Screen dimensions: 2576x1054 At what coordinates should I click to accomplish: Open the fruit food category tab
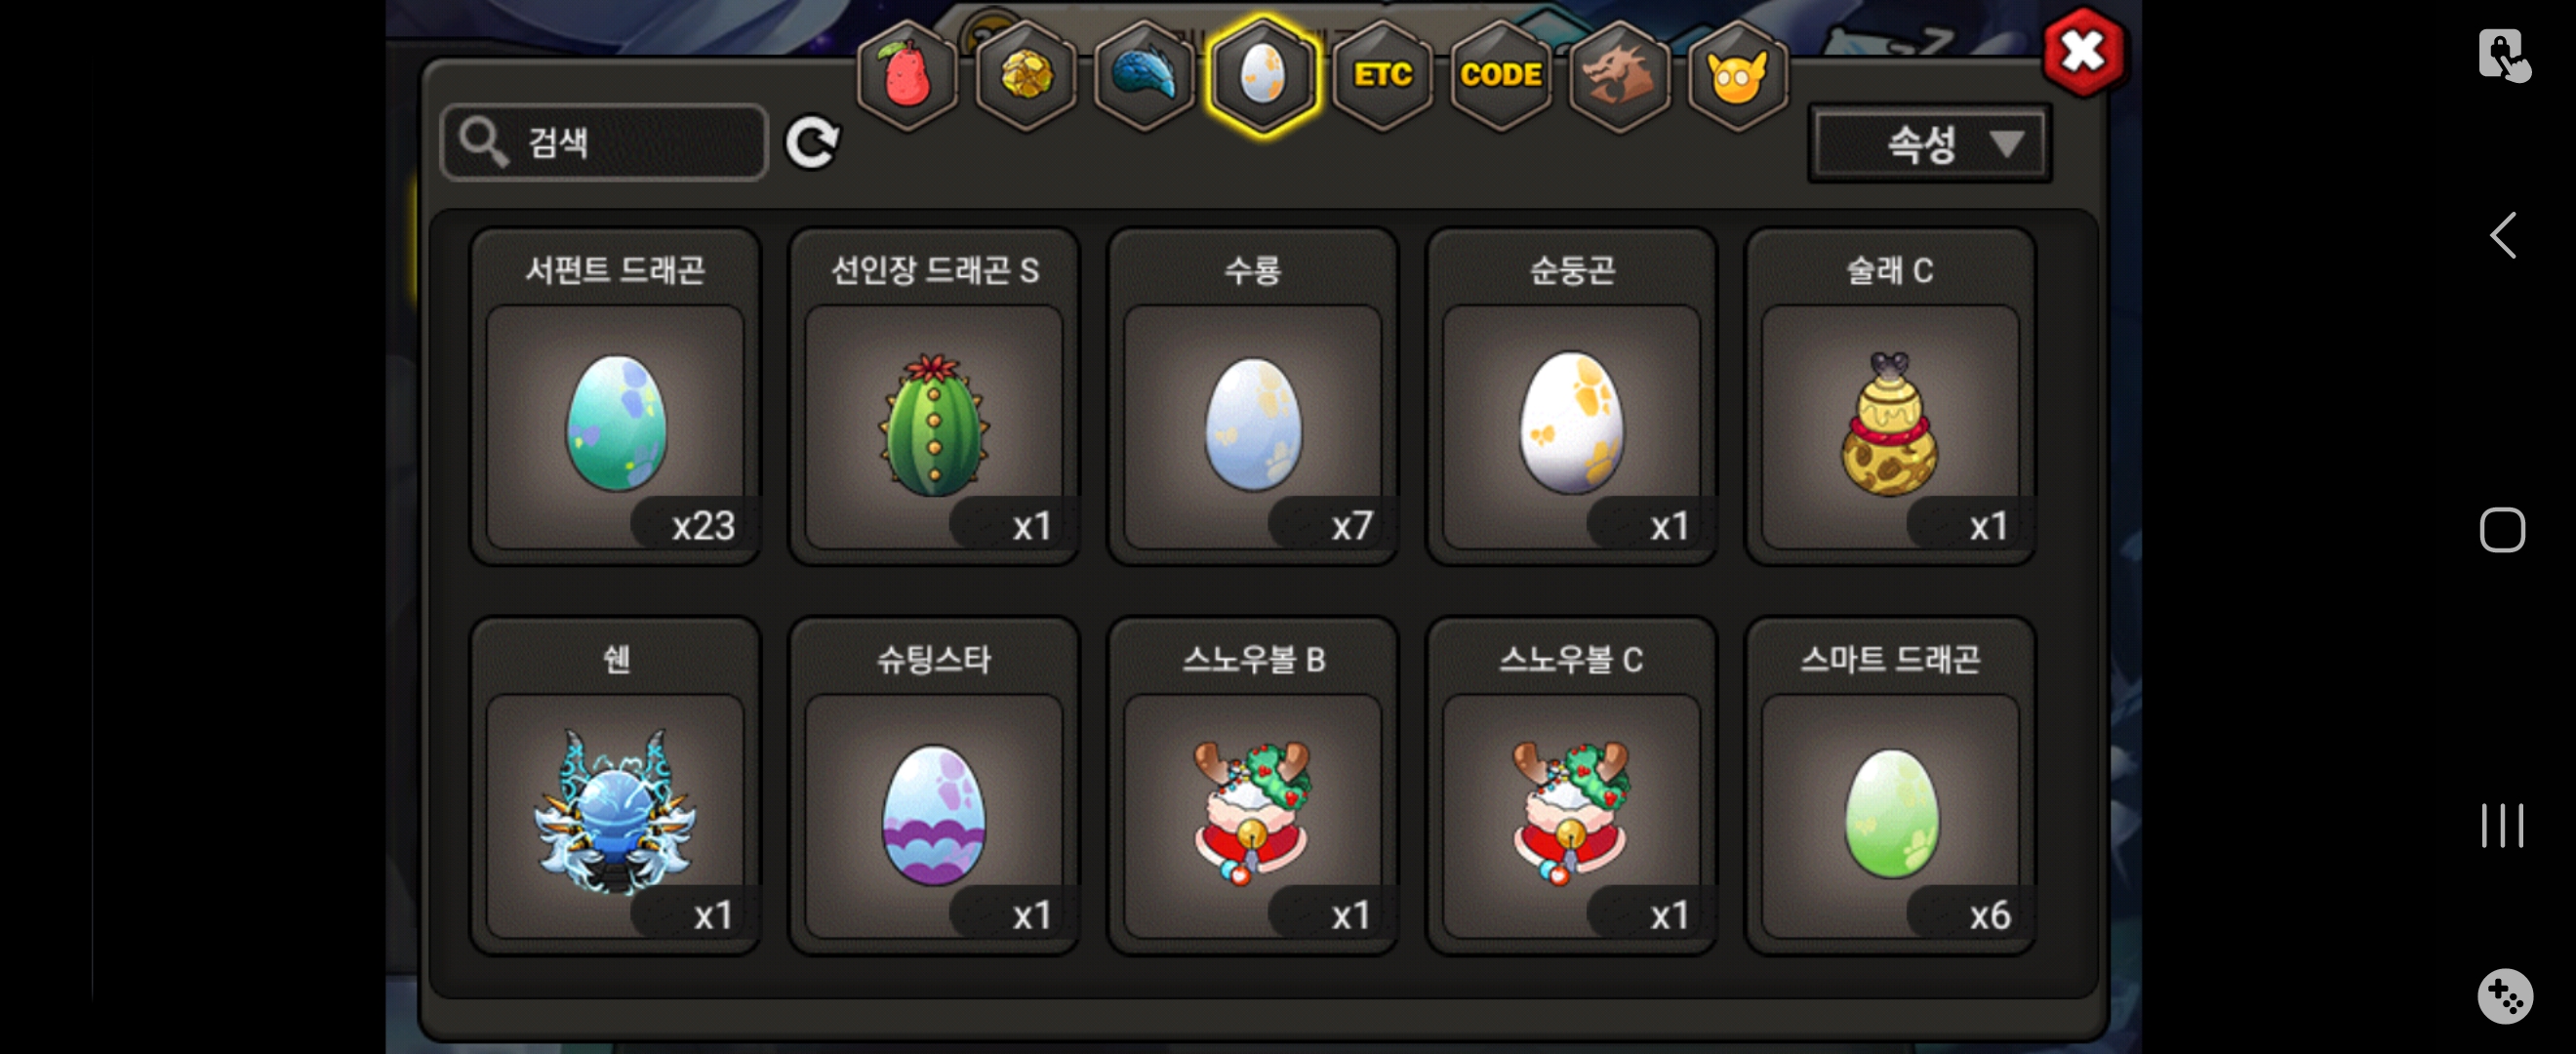907,76
